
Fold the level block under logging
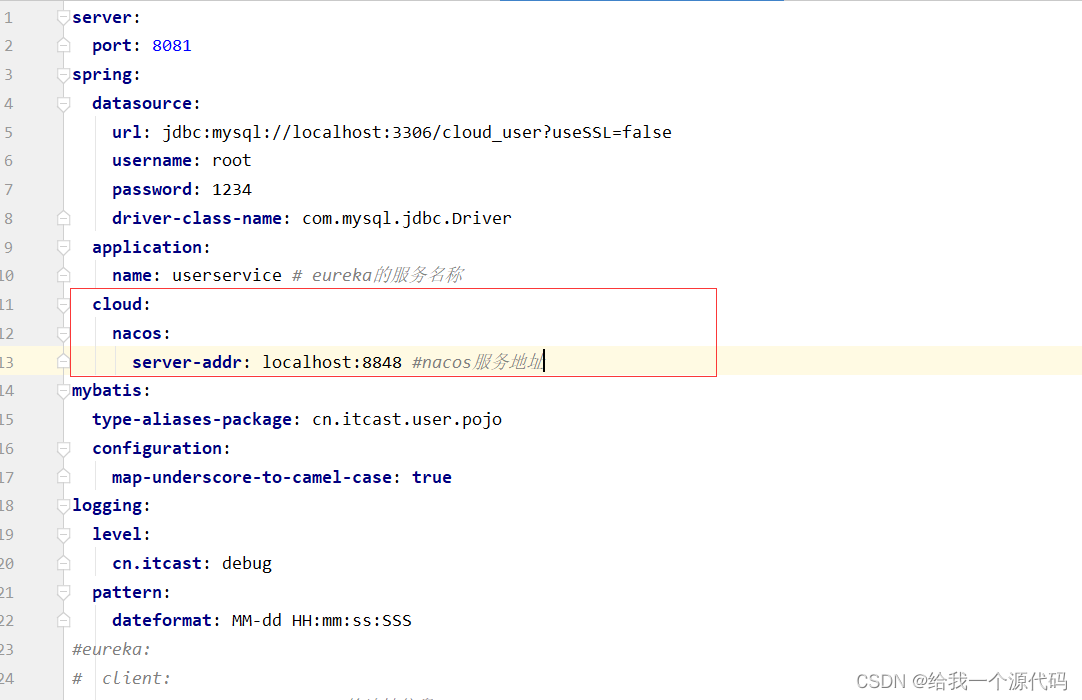63,534
